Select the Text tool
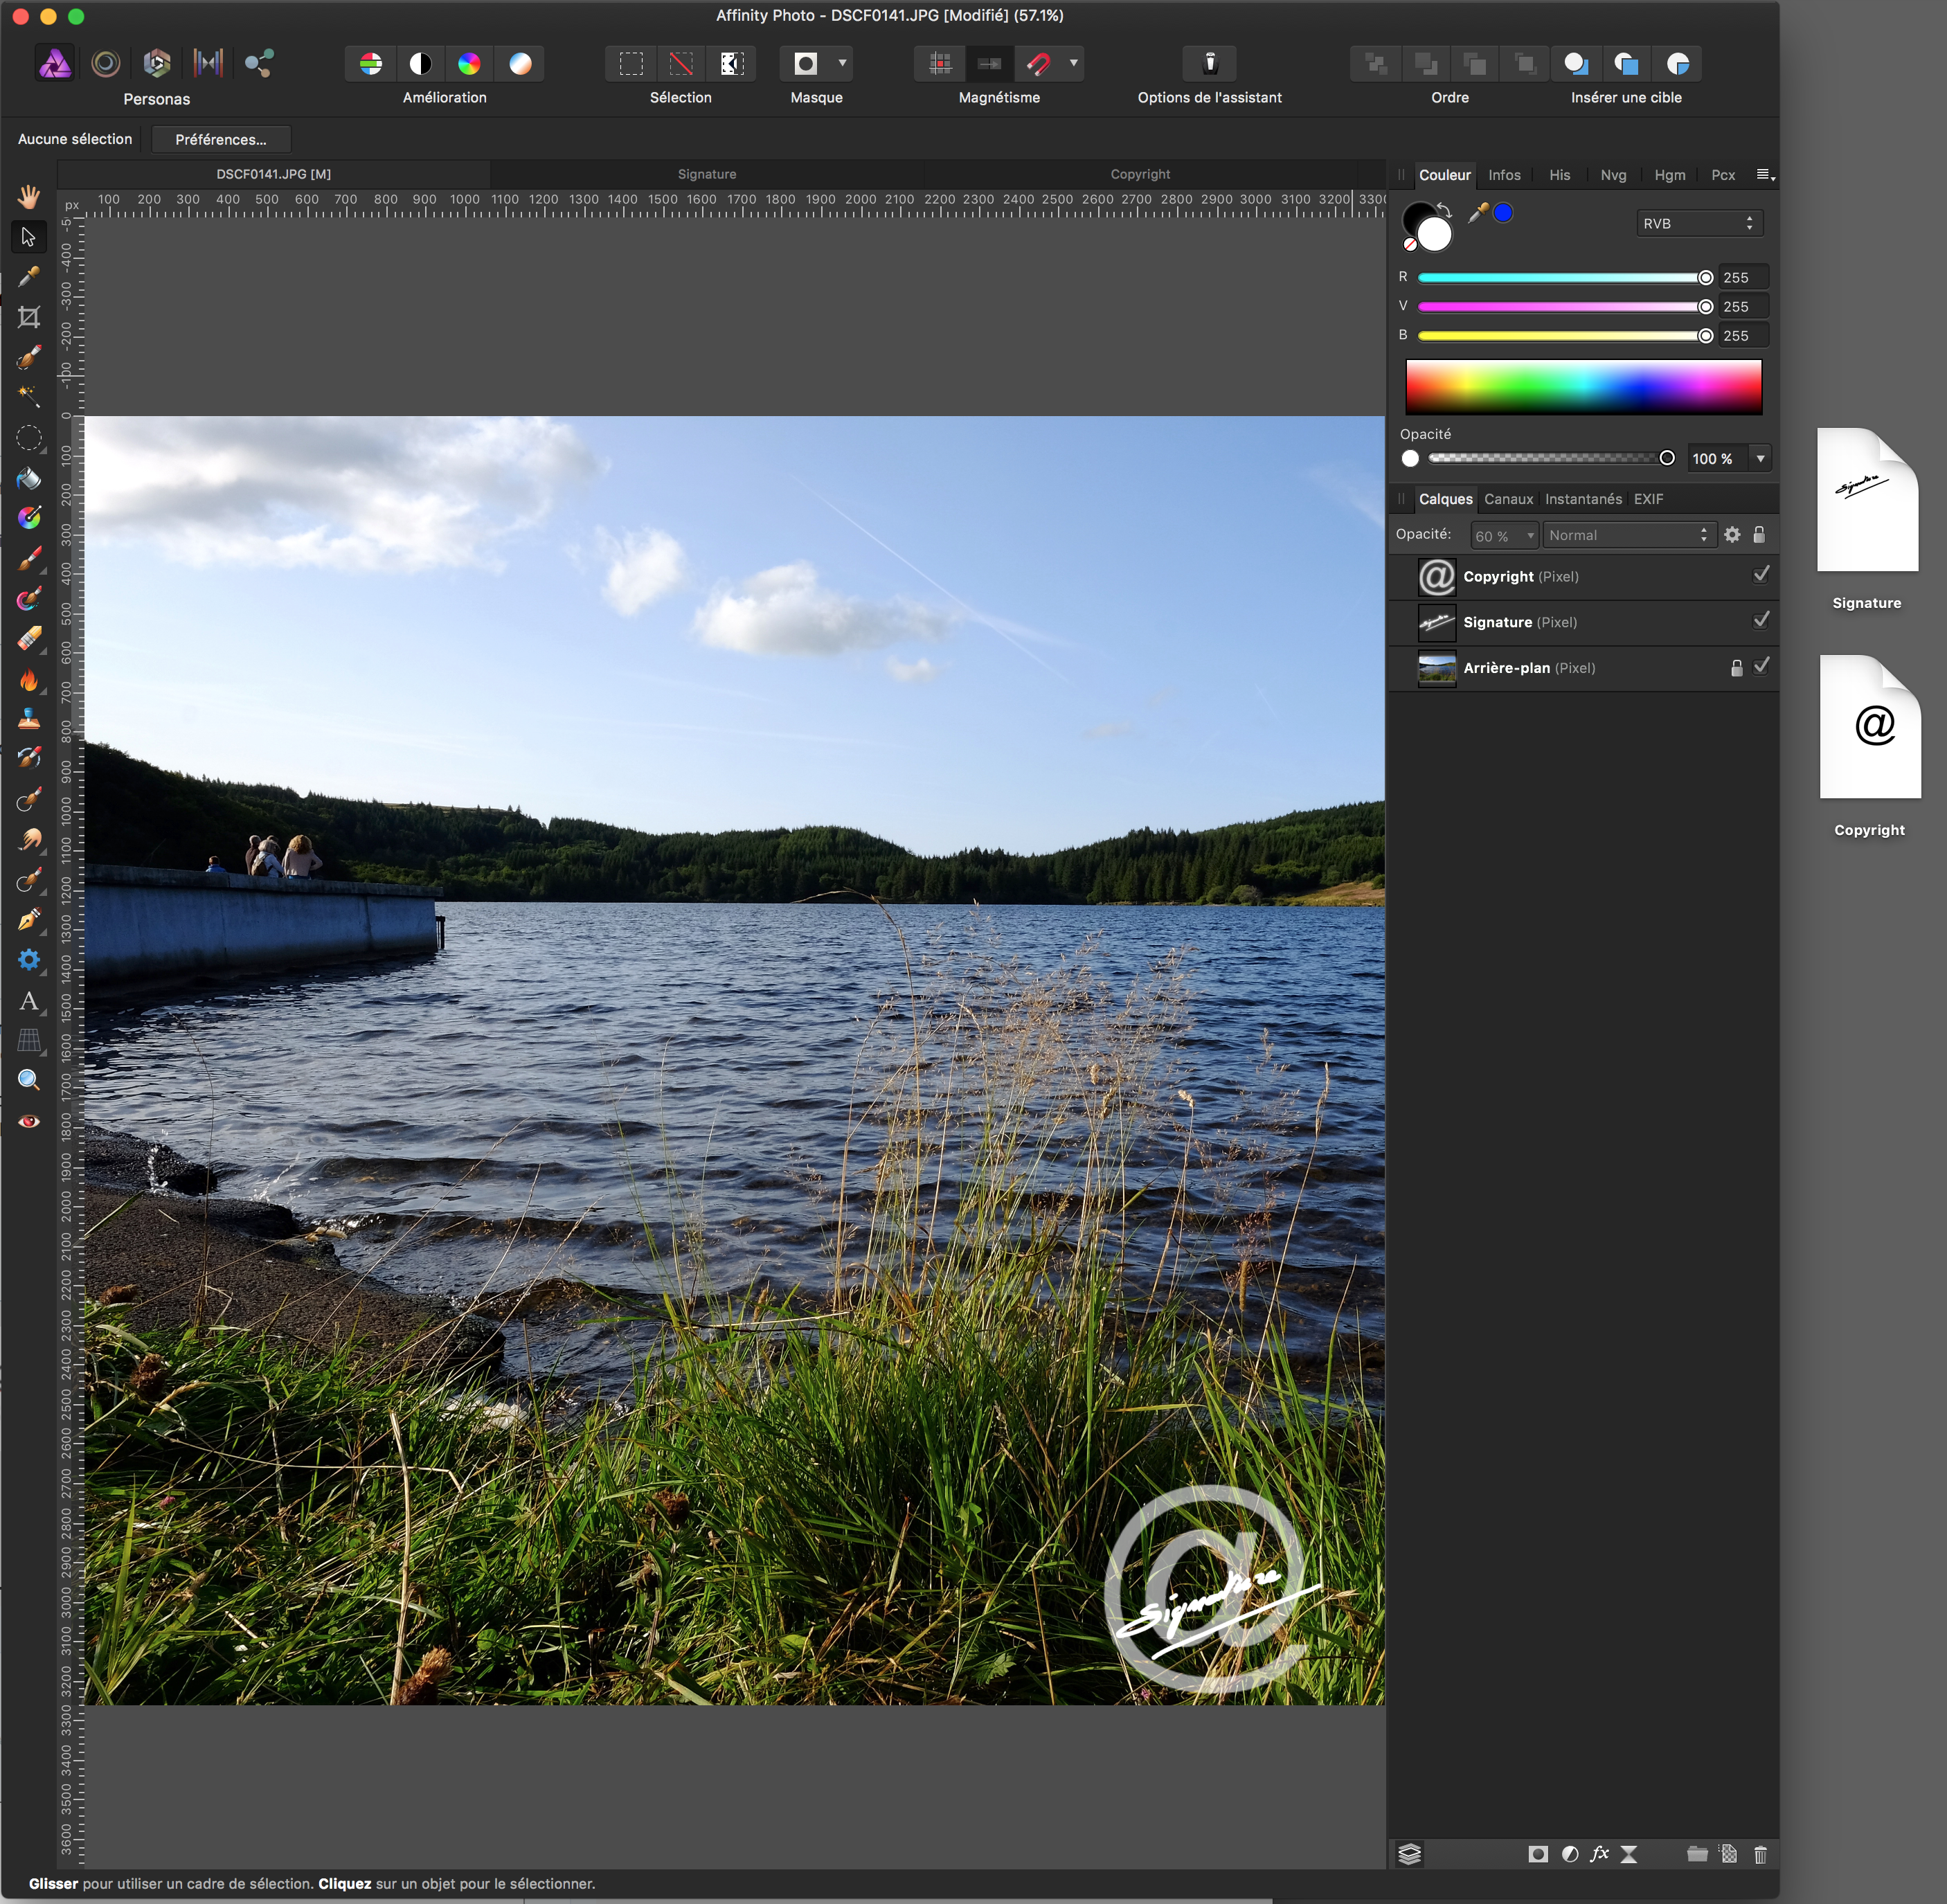This screenshot has width=1947, height=1904. point(29,1001)
